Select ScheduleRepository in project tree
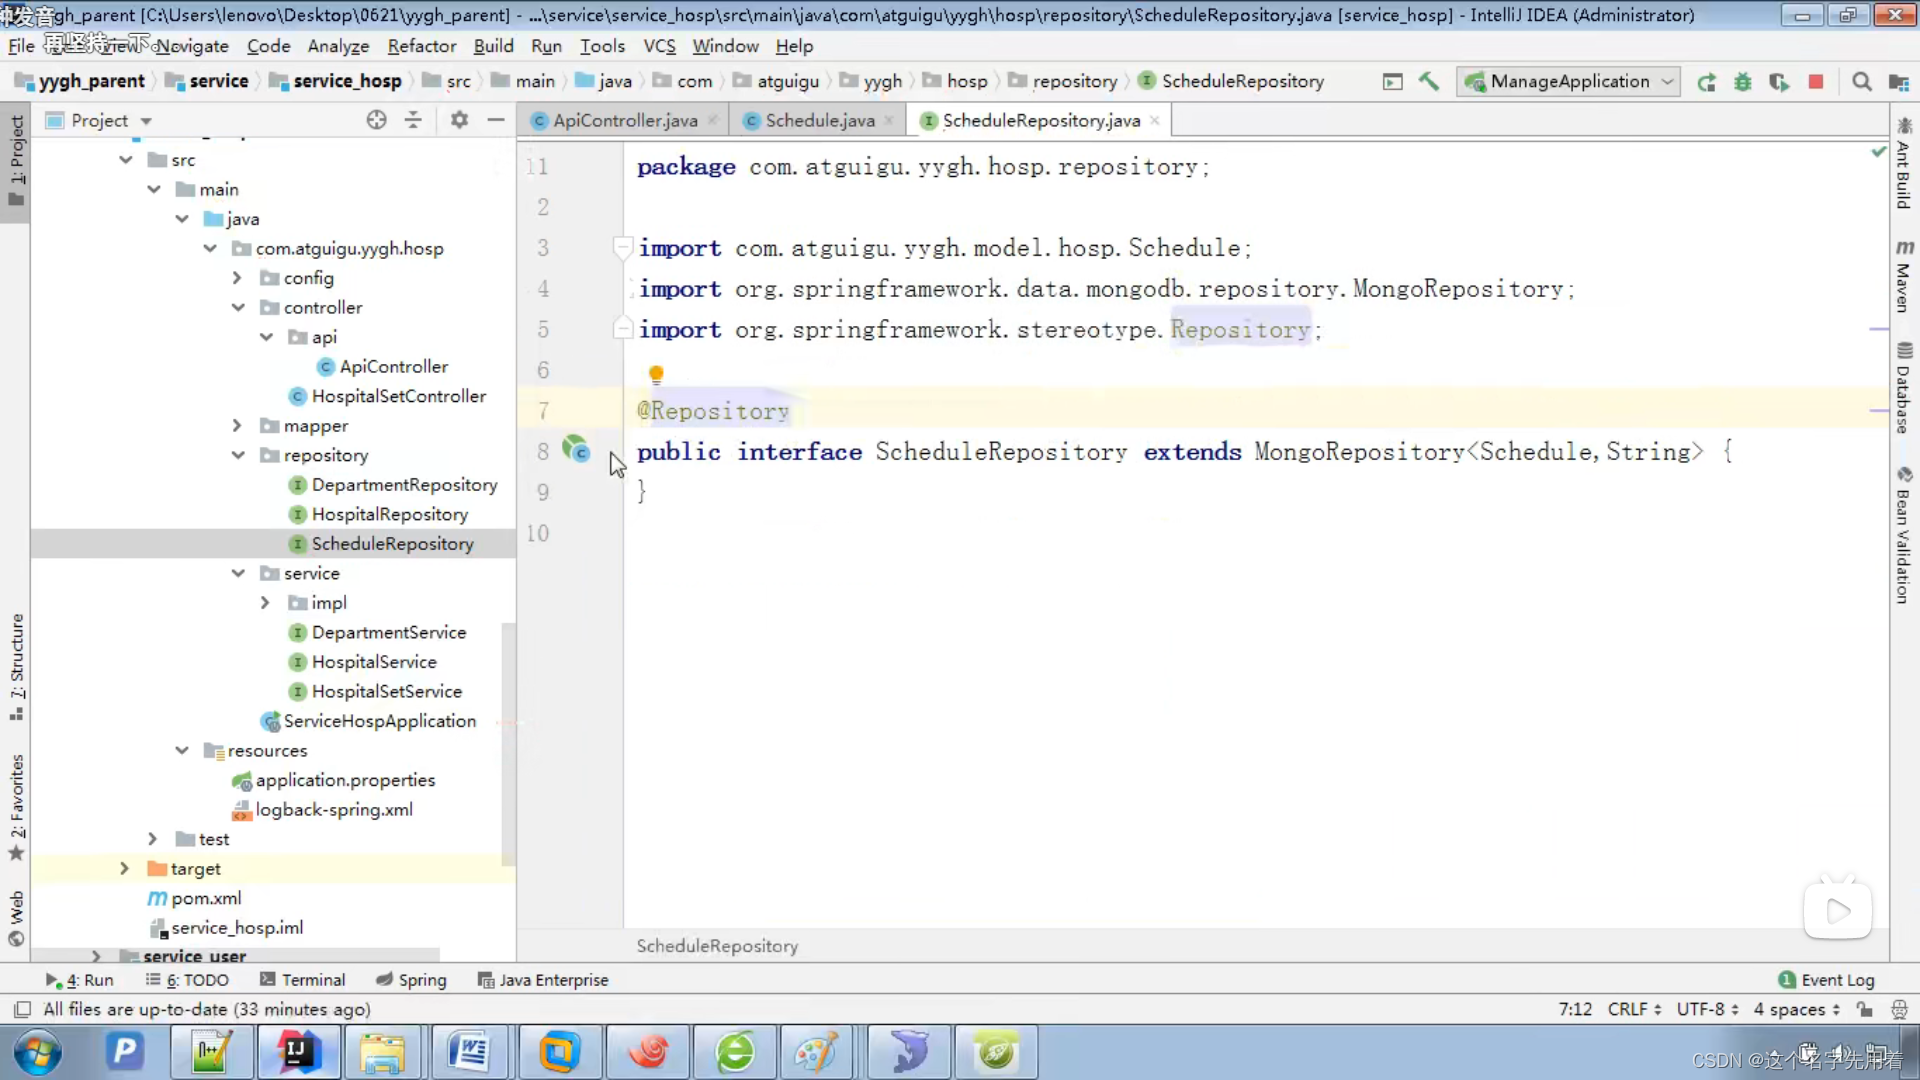 (x=392, y=542)
